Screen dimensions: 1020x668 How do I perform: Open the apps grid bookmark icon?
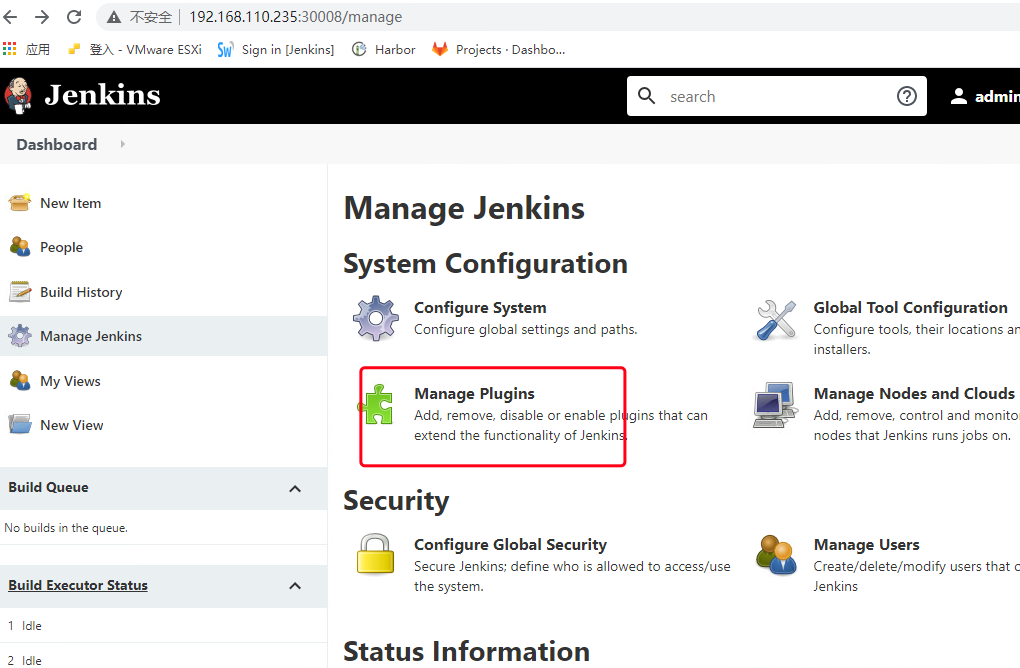(x=10, y=49)
